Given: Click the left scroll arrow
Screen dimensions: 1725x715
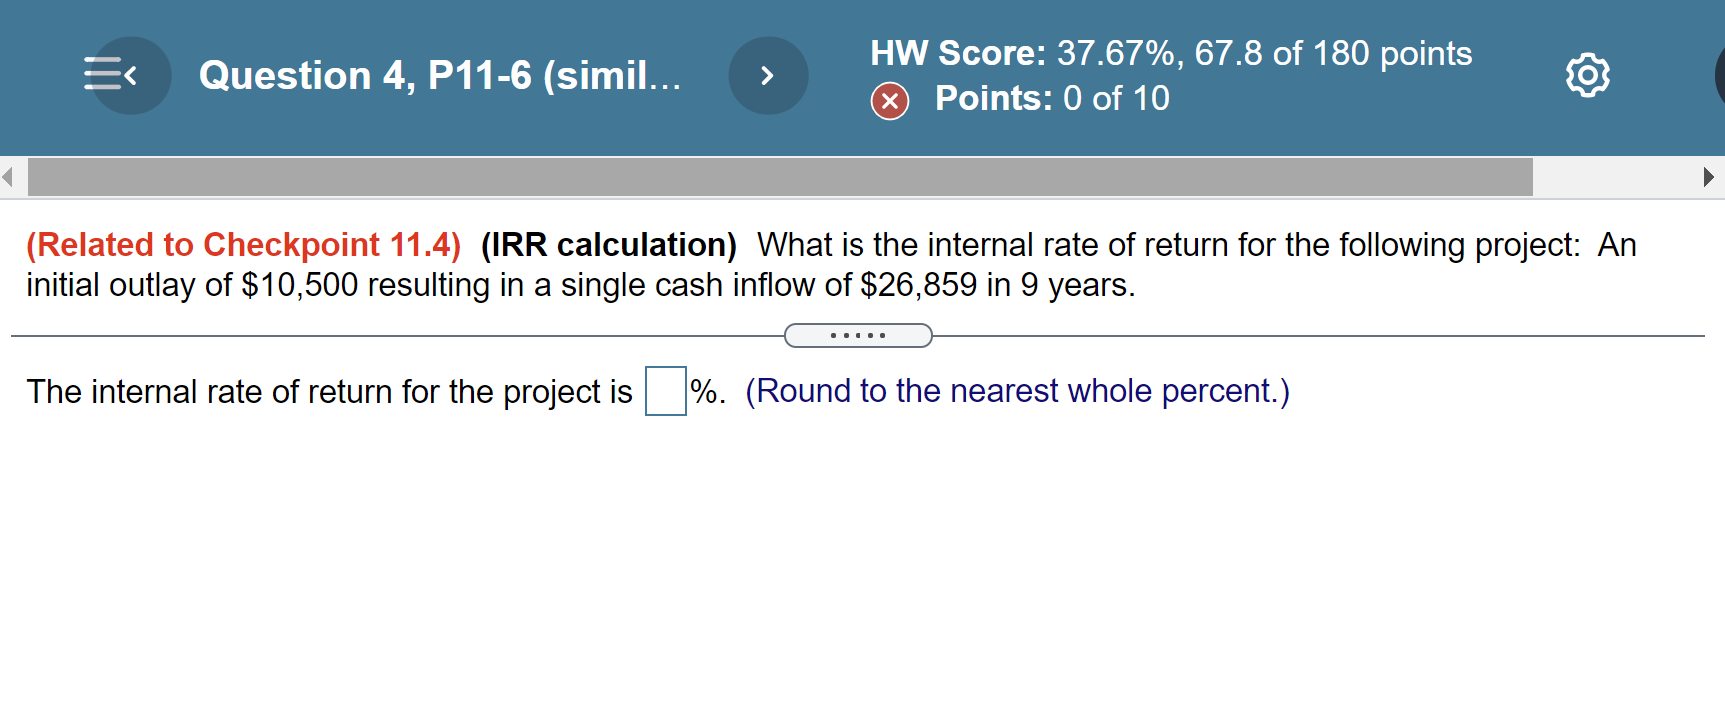Looking at the screenshot, I should 8,177.
